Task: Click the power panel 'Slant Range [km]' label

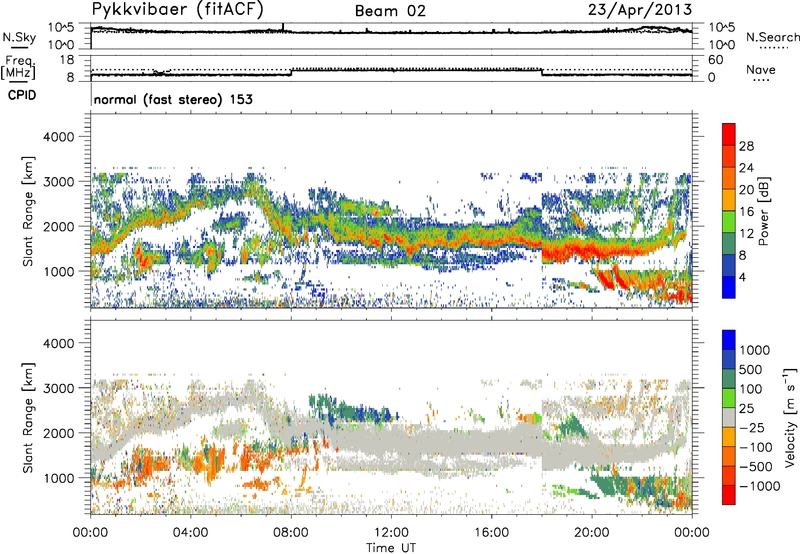Action: [x=28, y=211]
